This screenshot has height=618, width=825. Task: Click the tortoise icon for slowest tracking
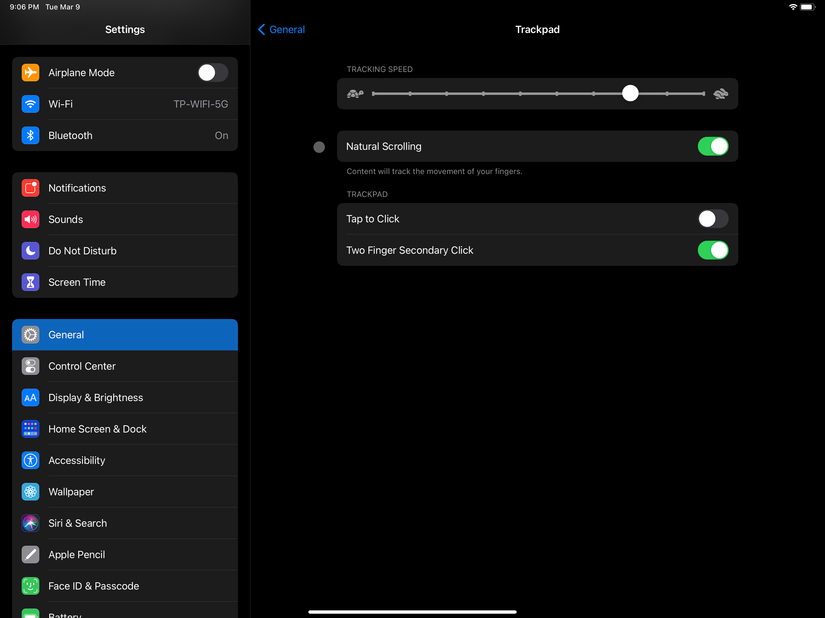point(355,92)
